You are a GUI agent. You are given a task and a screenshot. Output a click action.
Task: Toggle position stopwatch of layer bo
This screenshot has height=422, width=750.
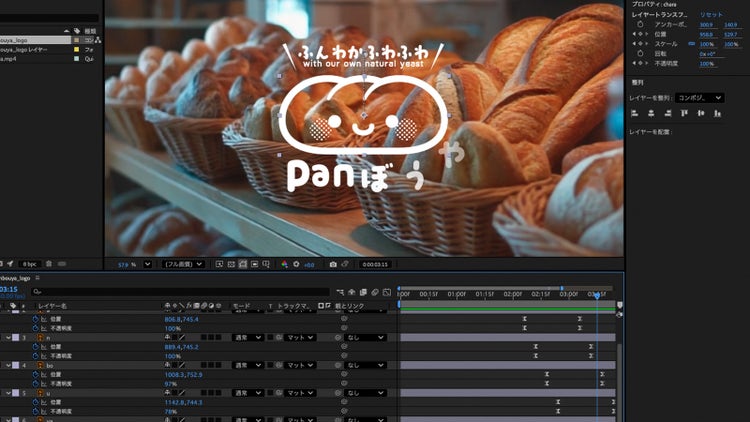(35, 375)
